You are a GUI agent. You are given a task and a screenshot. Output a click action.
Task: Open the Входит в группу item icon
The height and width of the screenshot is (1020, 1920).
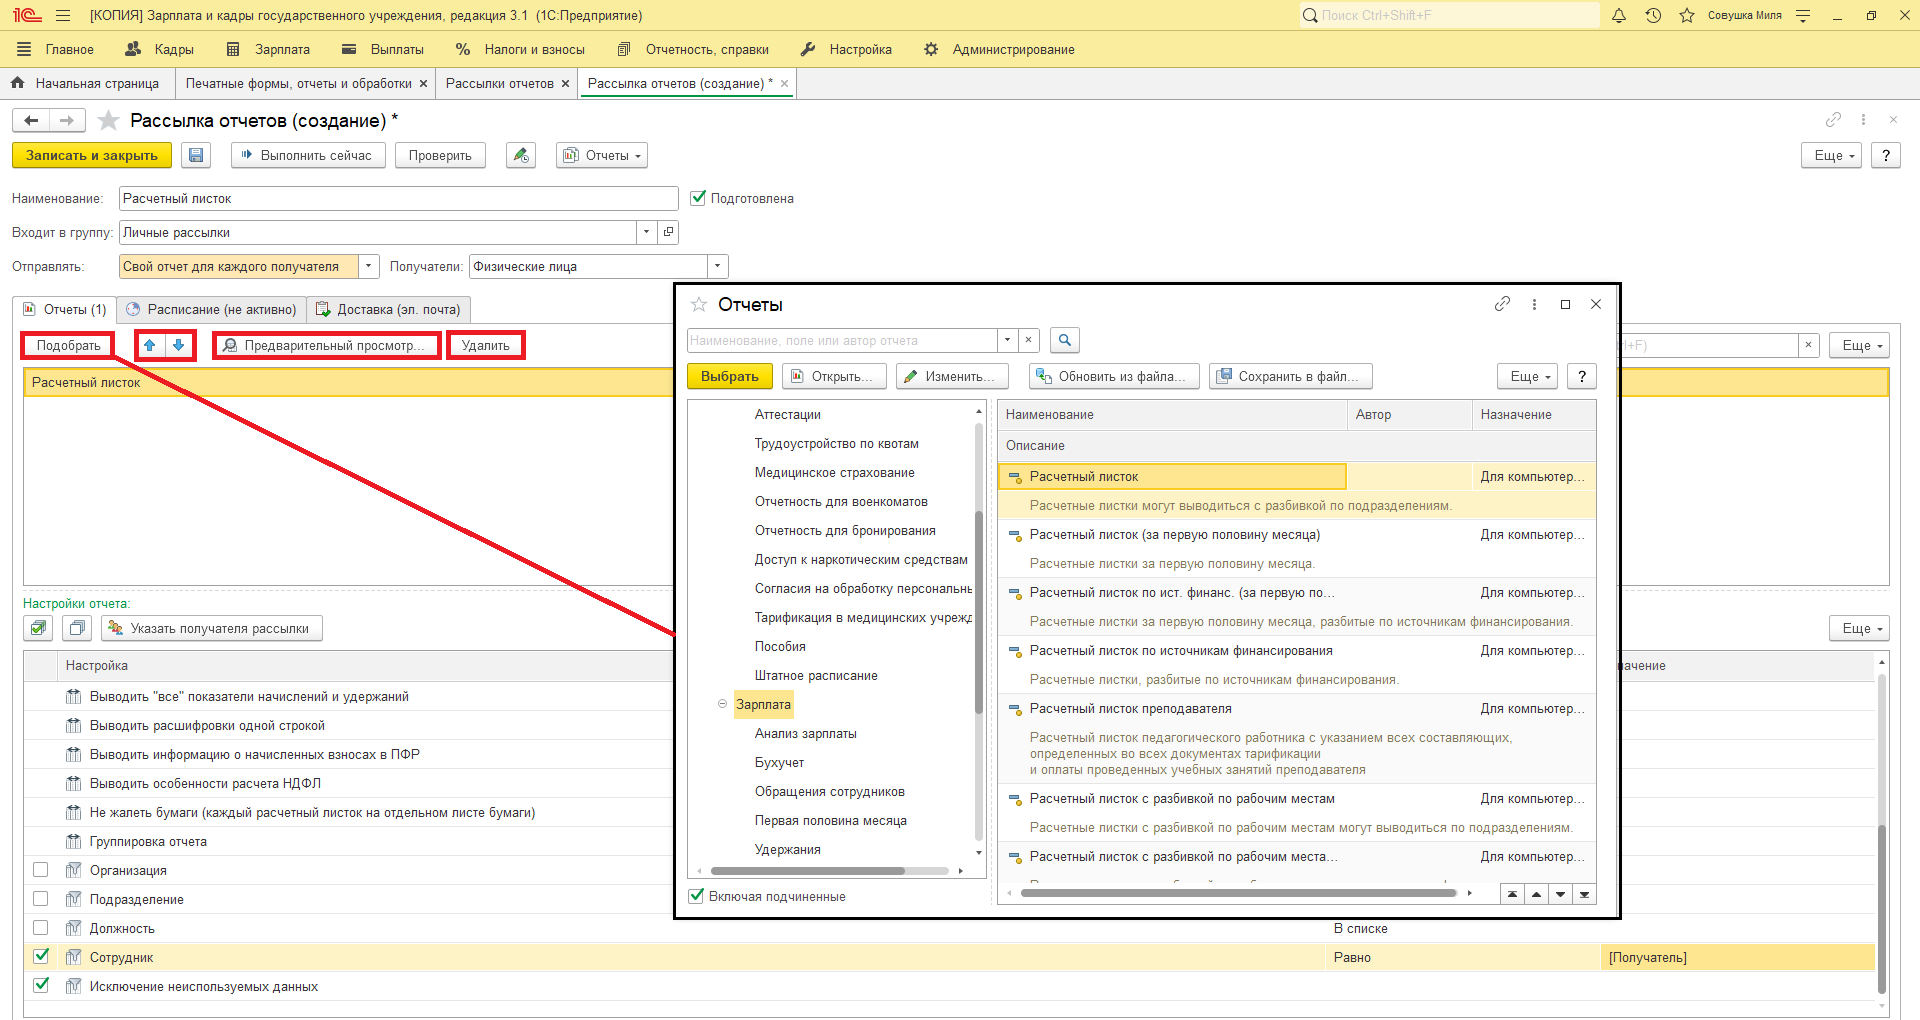click(669, 232)
